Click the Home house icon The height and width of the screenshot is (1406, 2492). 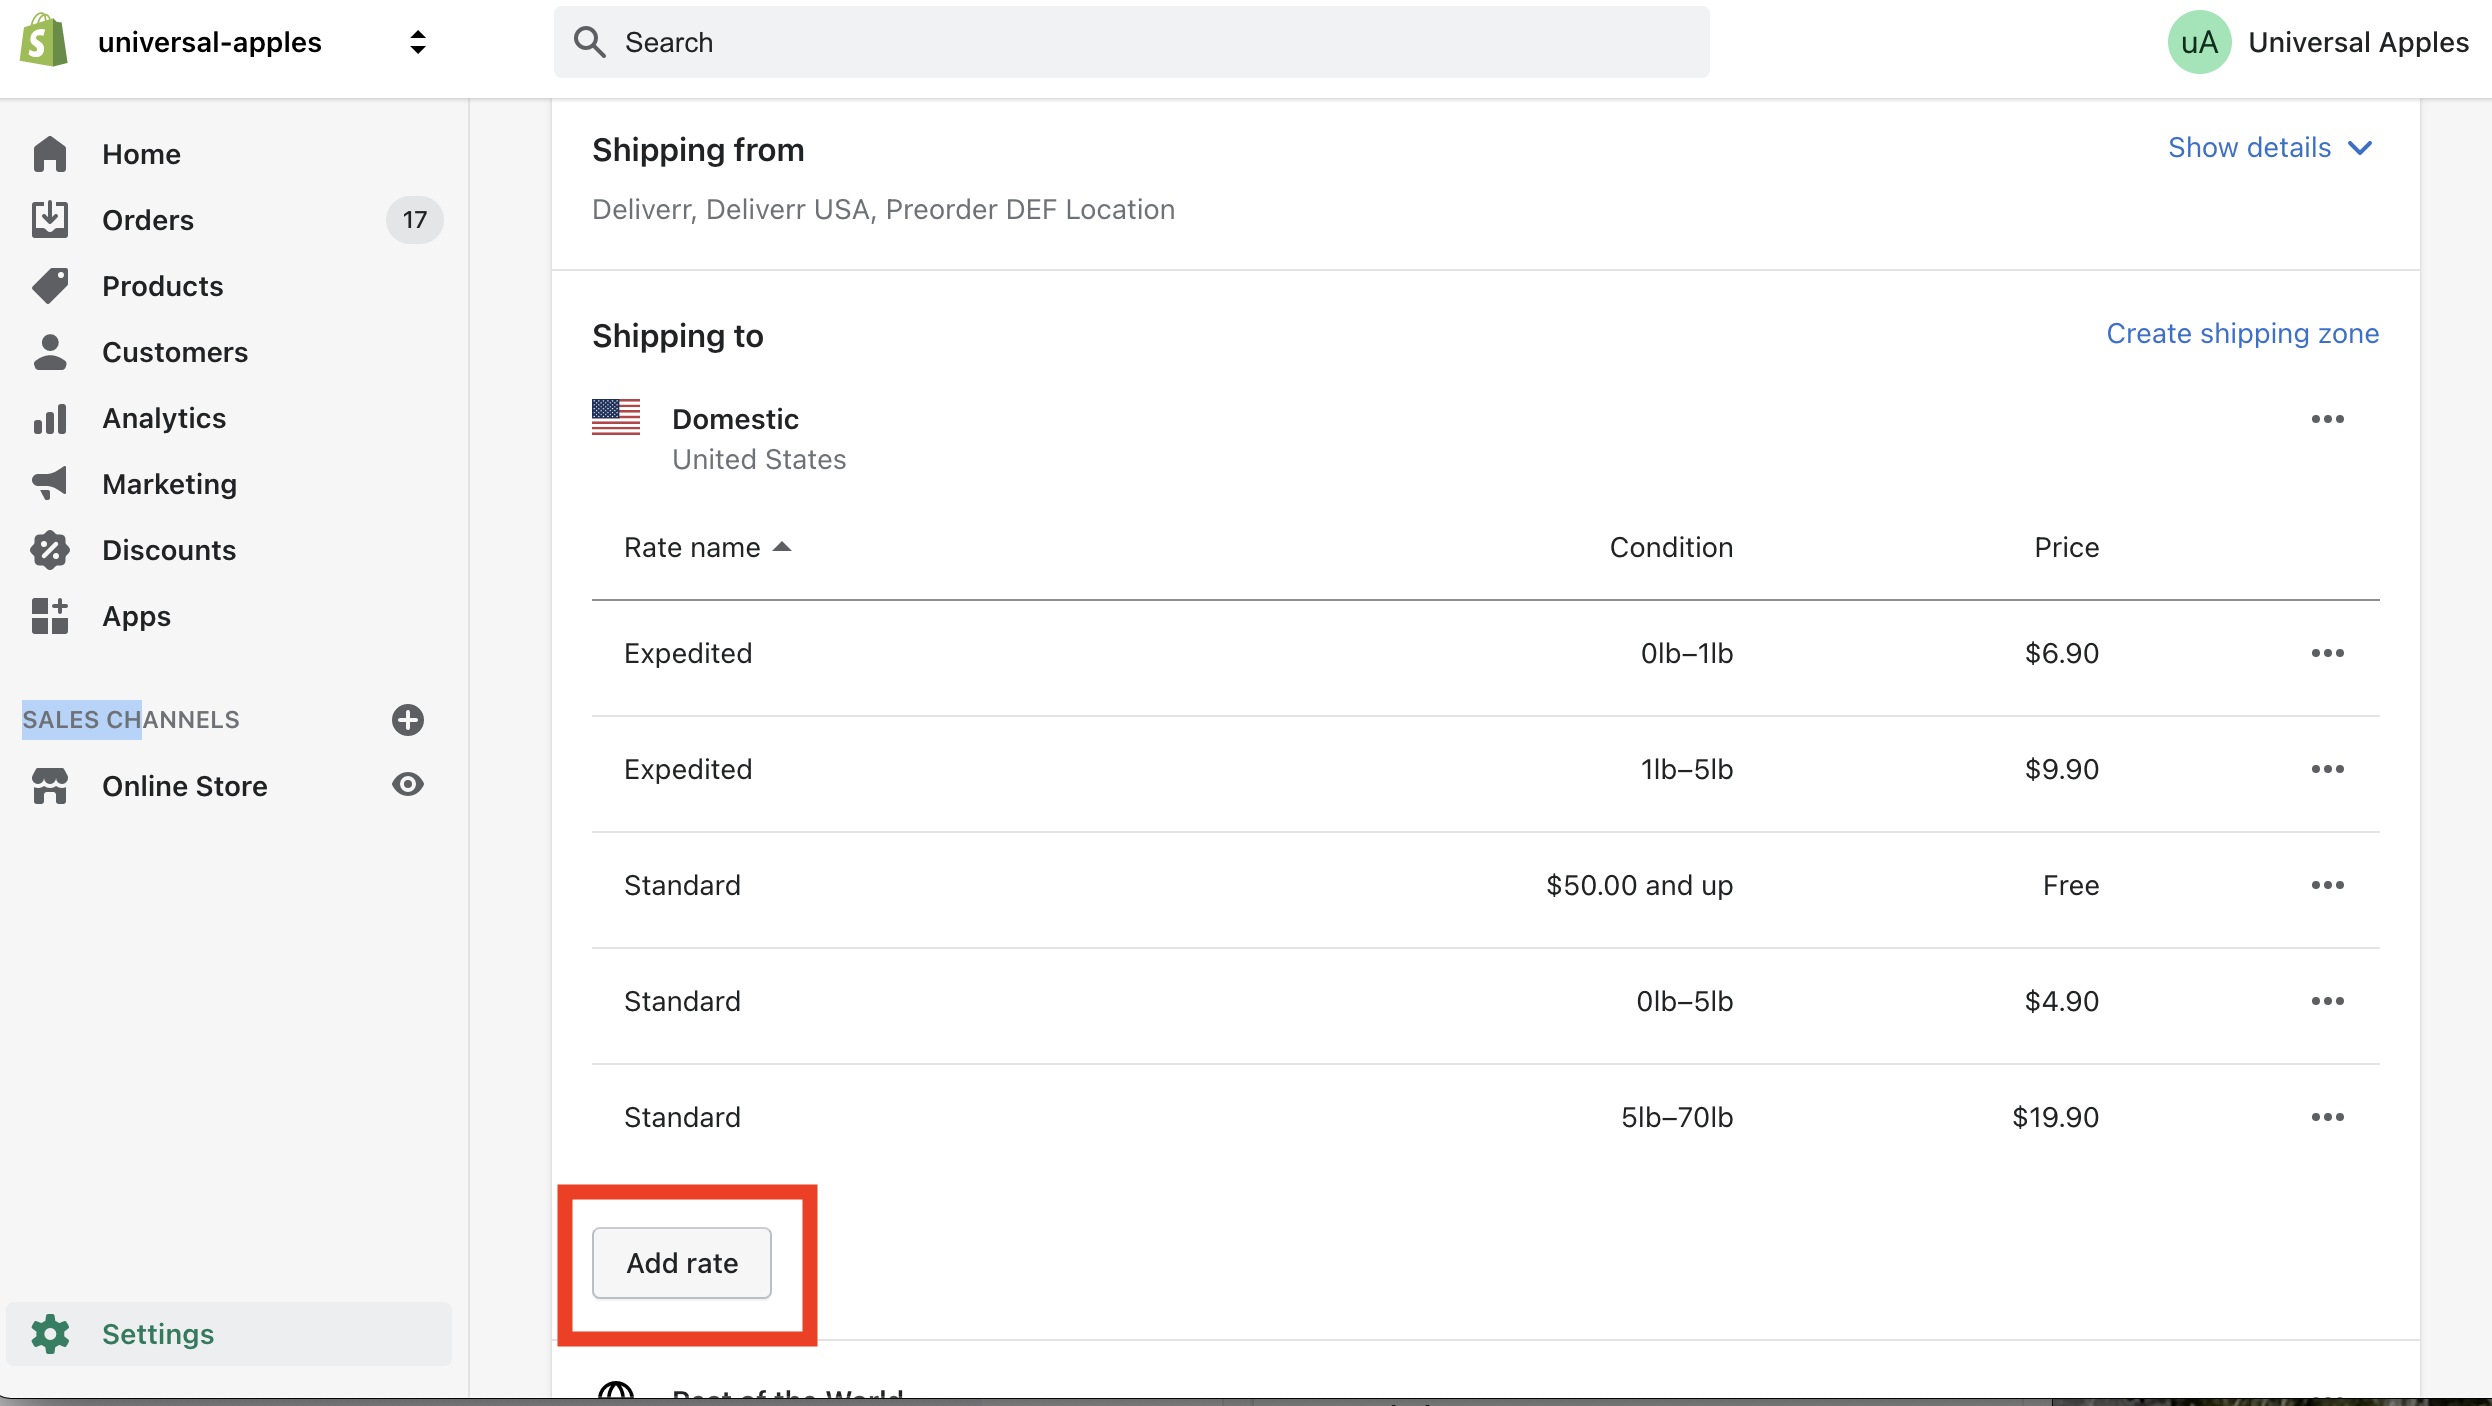[50, 154]
